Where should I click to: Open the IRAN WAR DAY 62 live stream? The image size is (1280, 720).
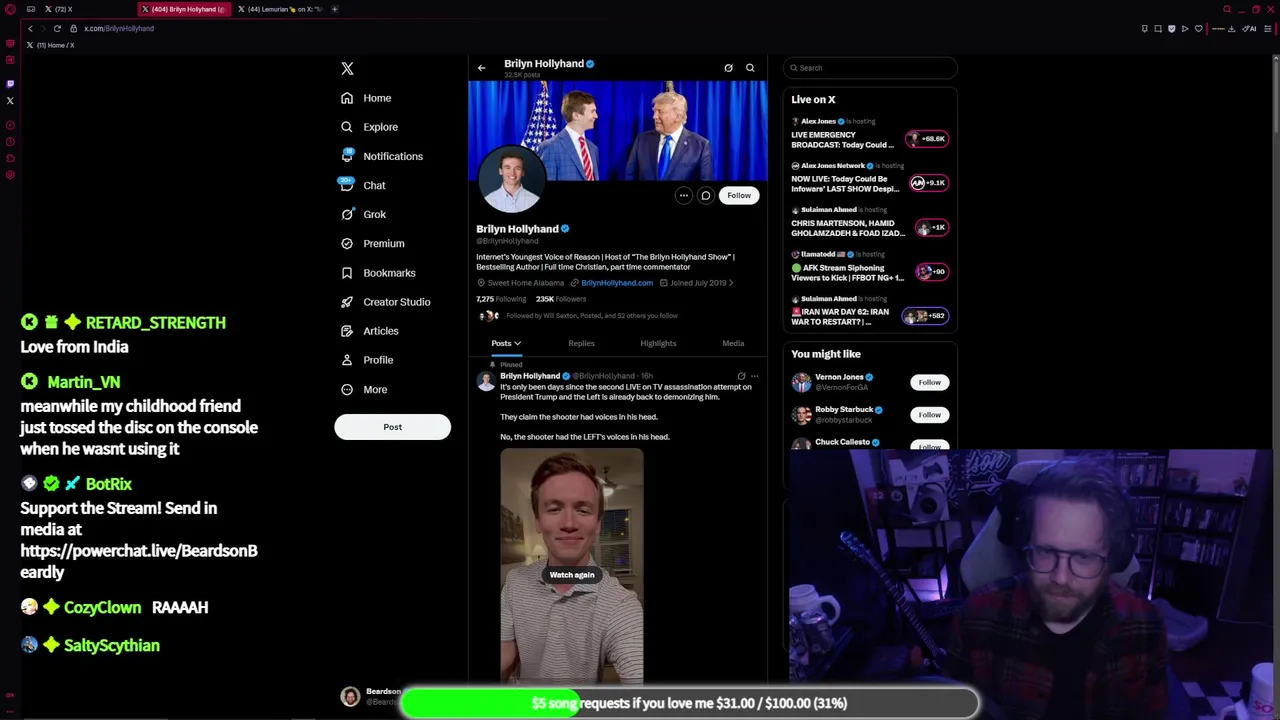tap(869, 311)
